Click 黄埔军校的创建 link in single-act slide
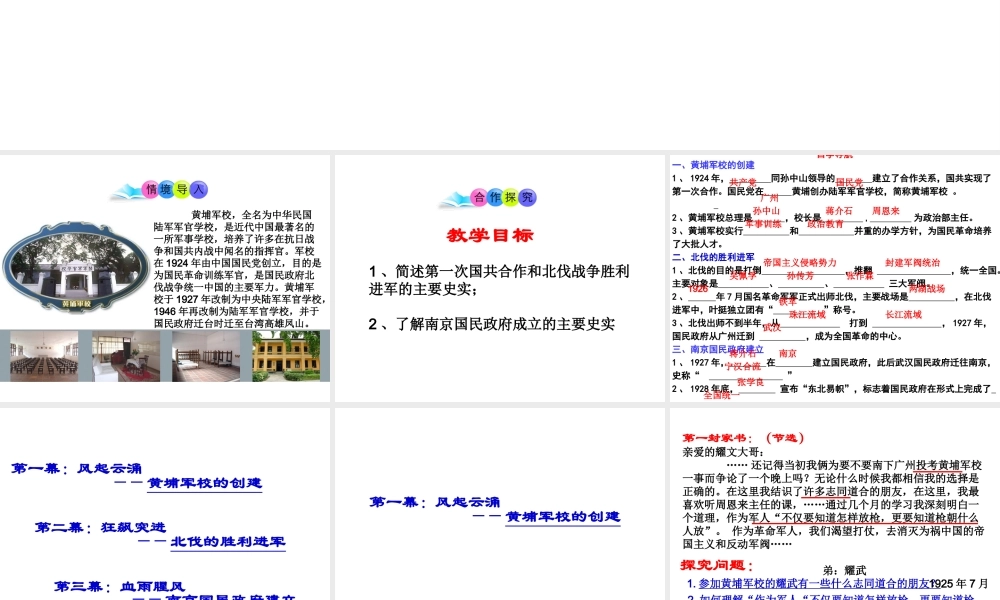This screenshot has height=600, width=1000. (x=563, y=517)
